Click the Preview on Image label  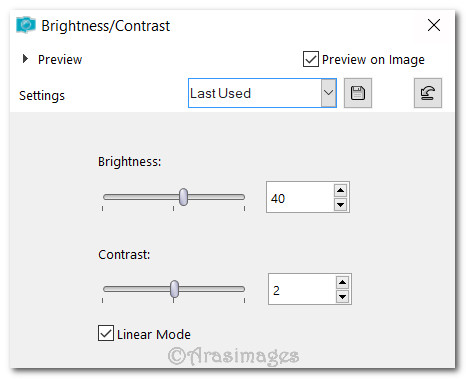(373, 60)
